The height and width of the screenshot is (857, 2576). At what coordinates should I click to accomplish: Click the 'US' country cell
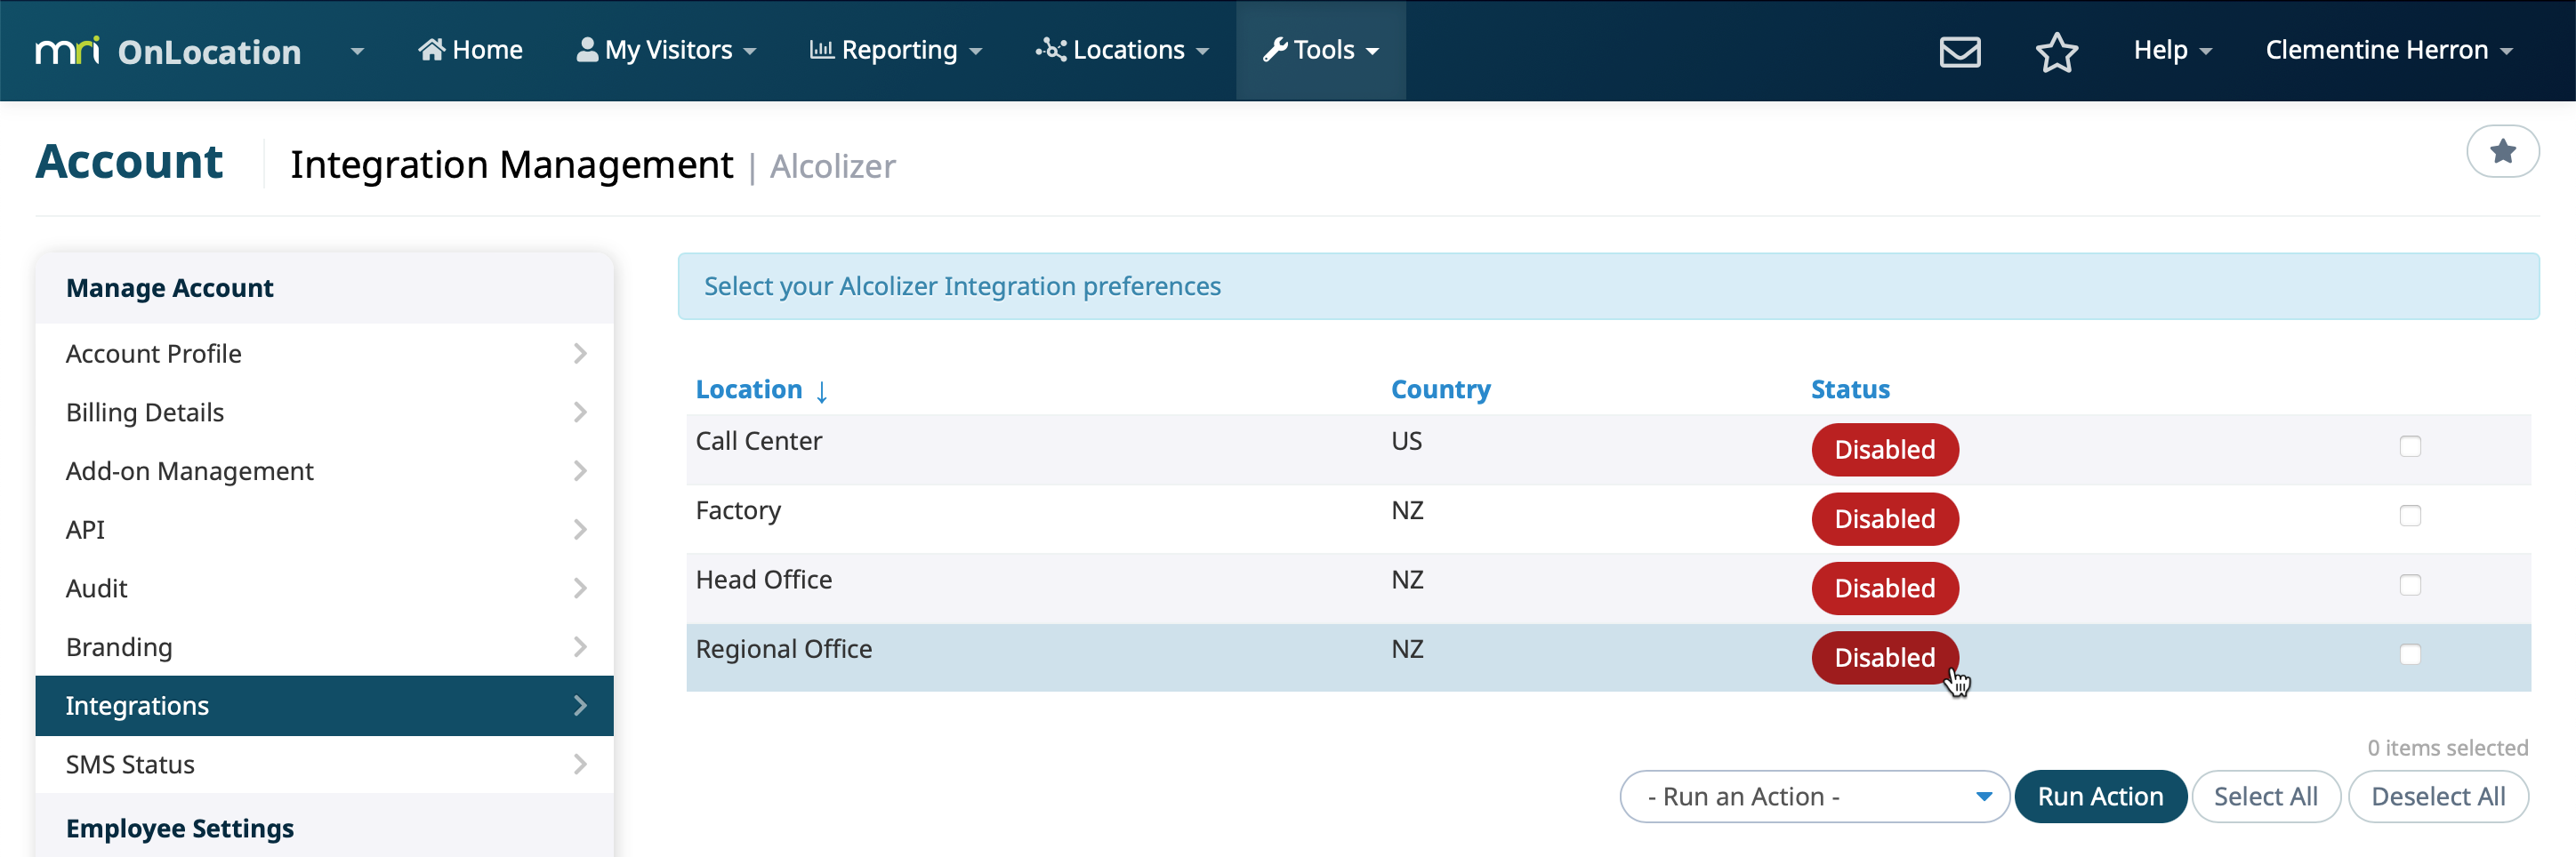(1406, 441)
